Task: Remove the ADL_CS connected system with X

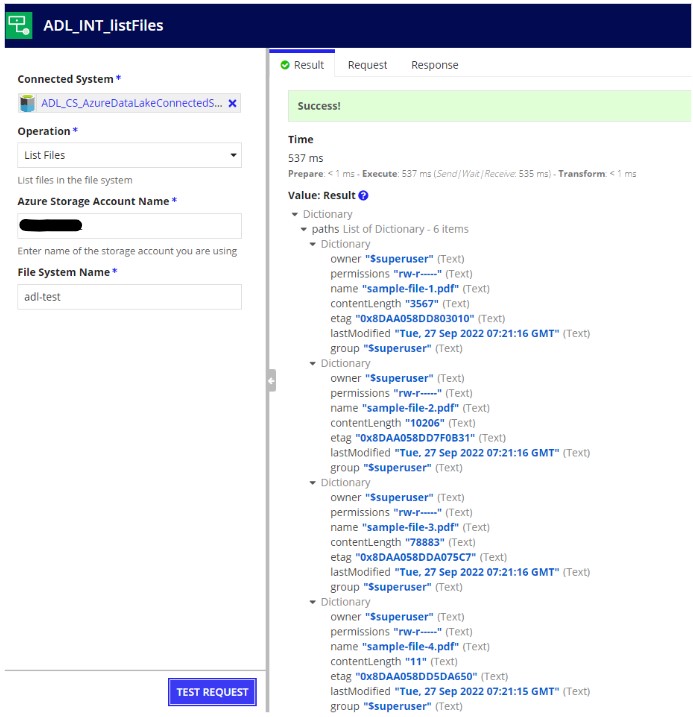Action: click(232, 103)
